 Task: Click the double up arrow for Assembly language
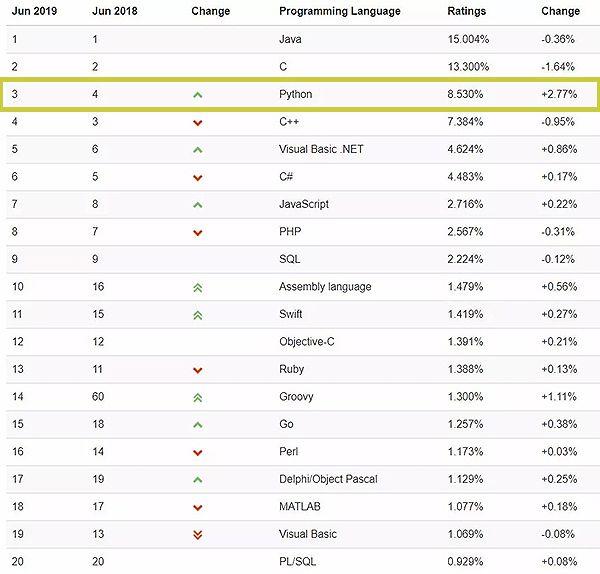(x=197, y=288)
